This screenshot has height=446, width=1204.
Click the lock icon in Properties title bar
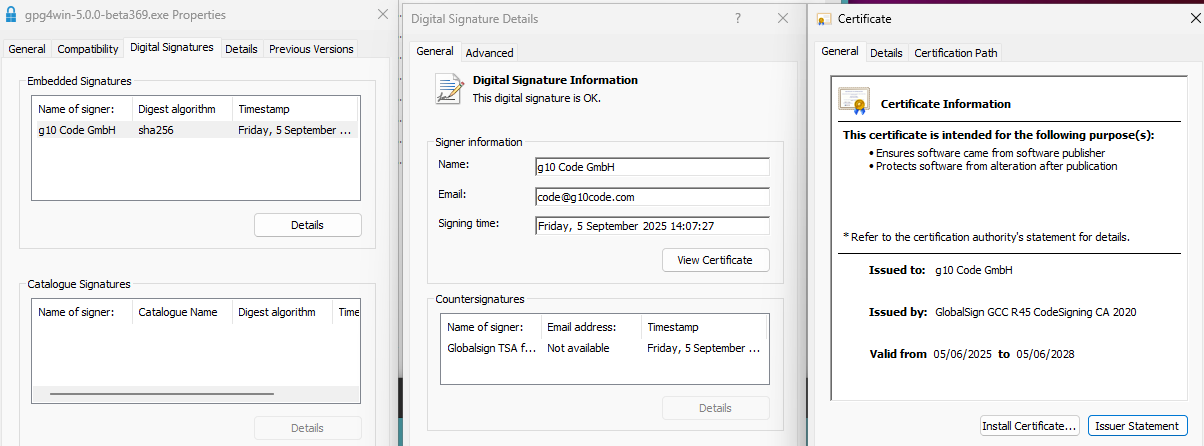11,15
